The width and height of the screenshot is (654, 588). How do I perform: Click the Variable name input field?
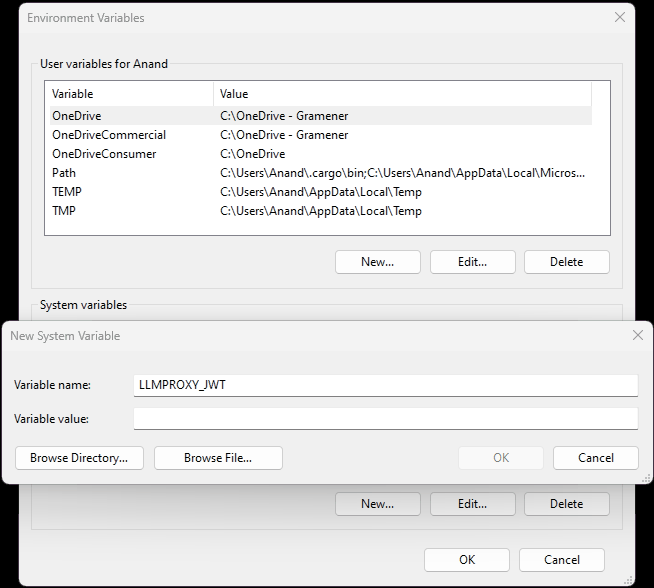pos(385,385)
